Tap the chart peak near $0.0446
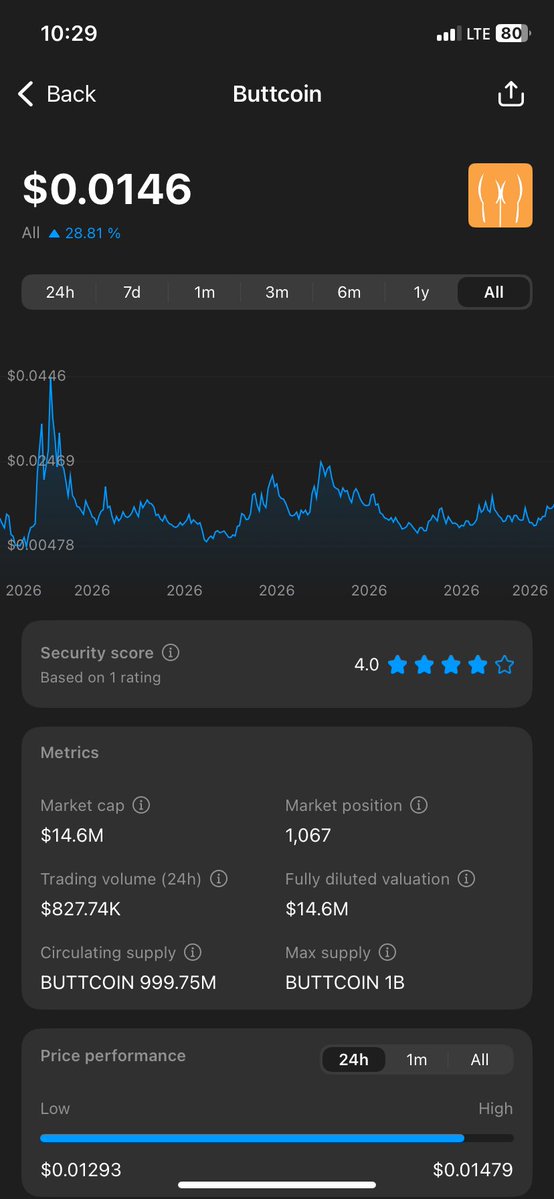554x1199 pixels. click(x=51, y=379)
